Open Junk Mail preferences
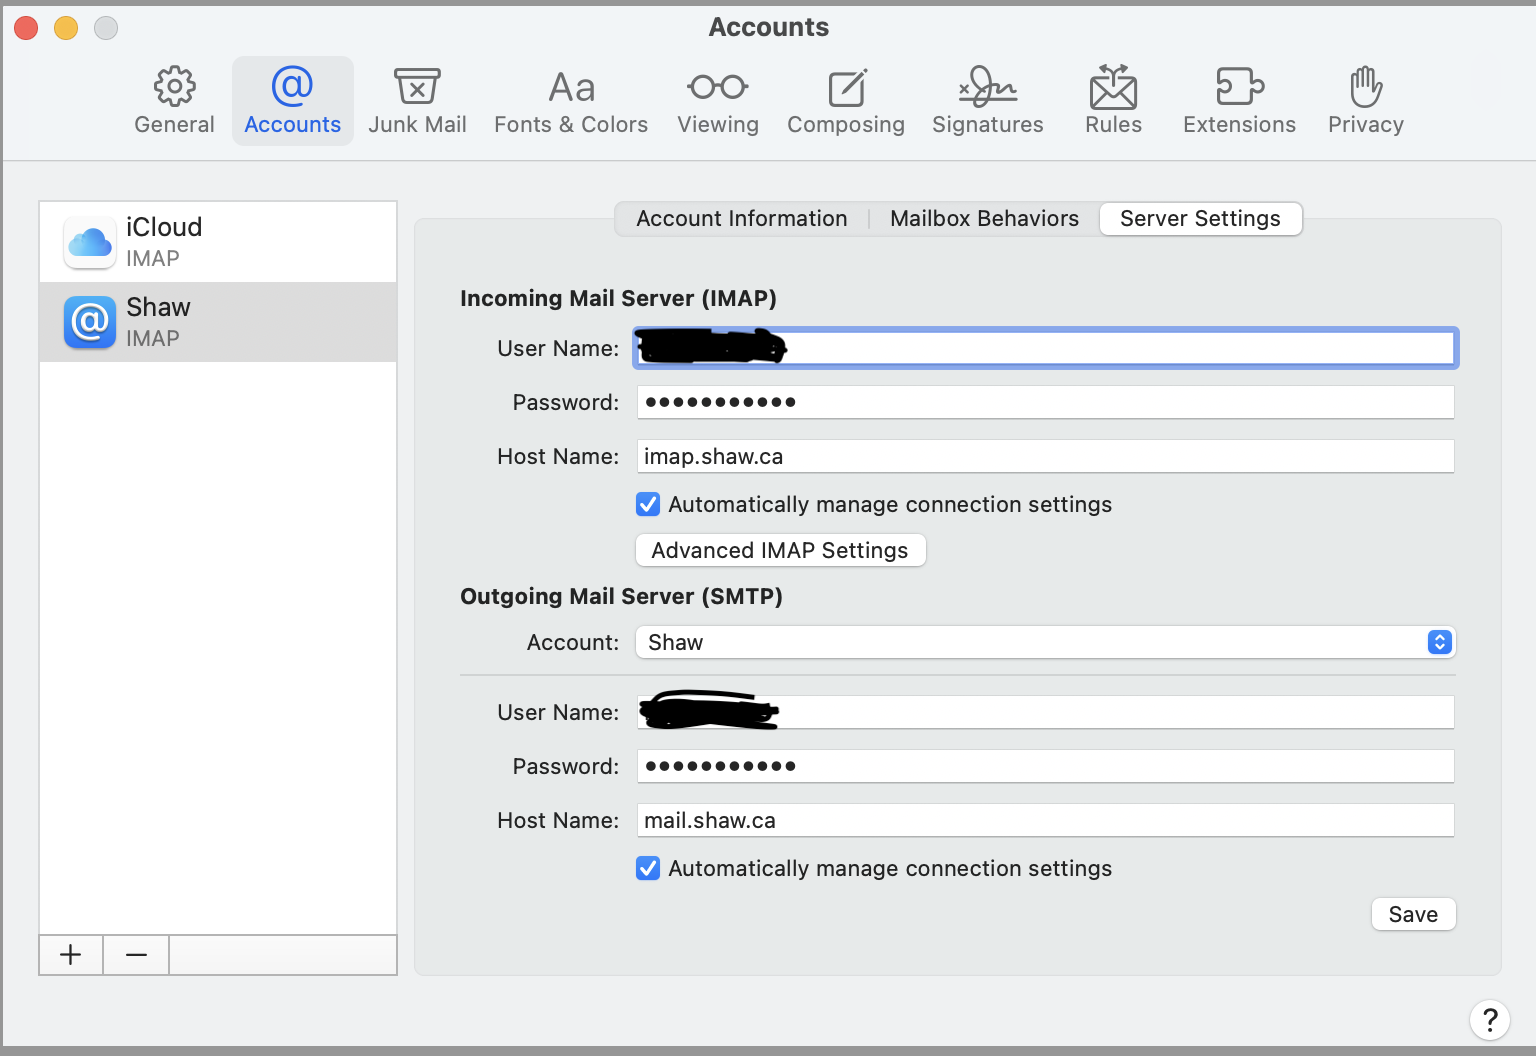 [x=417, y=101]
